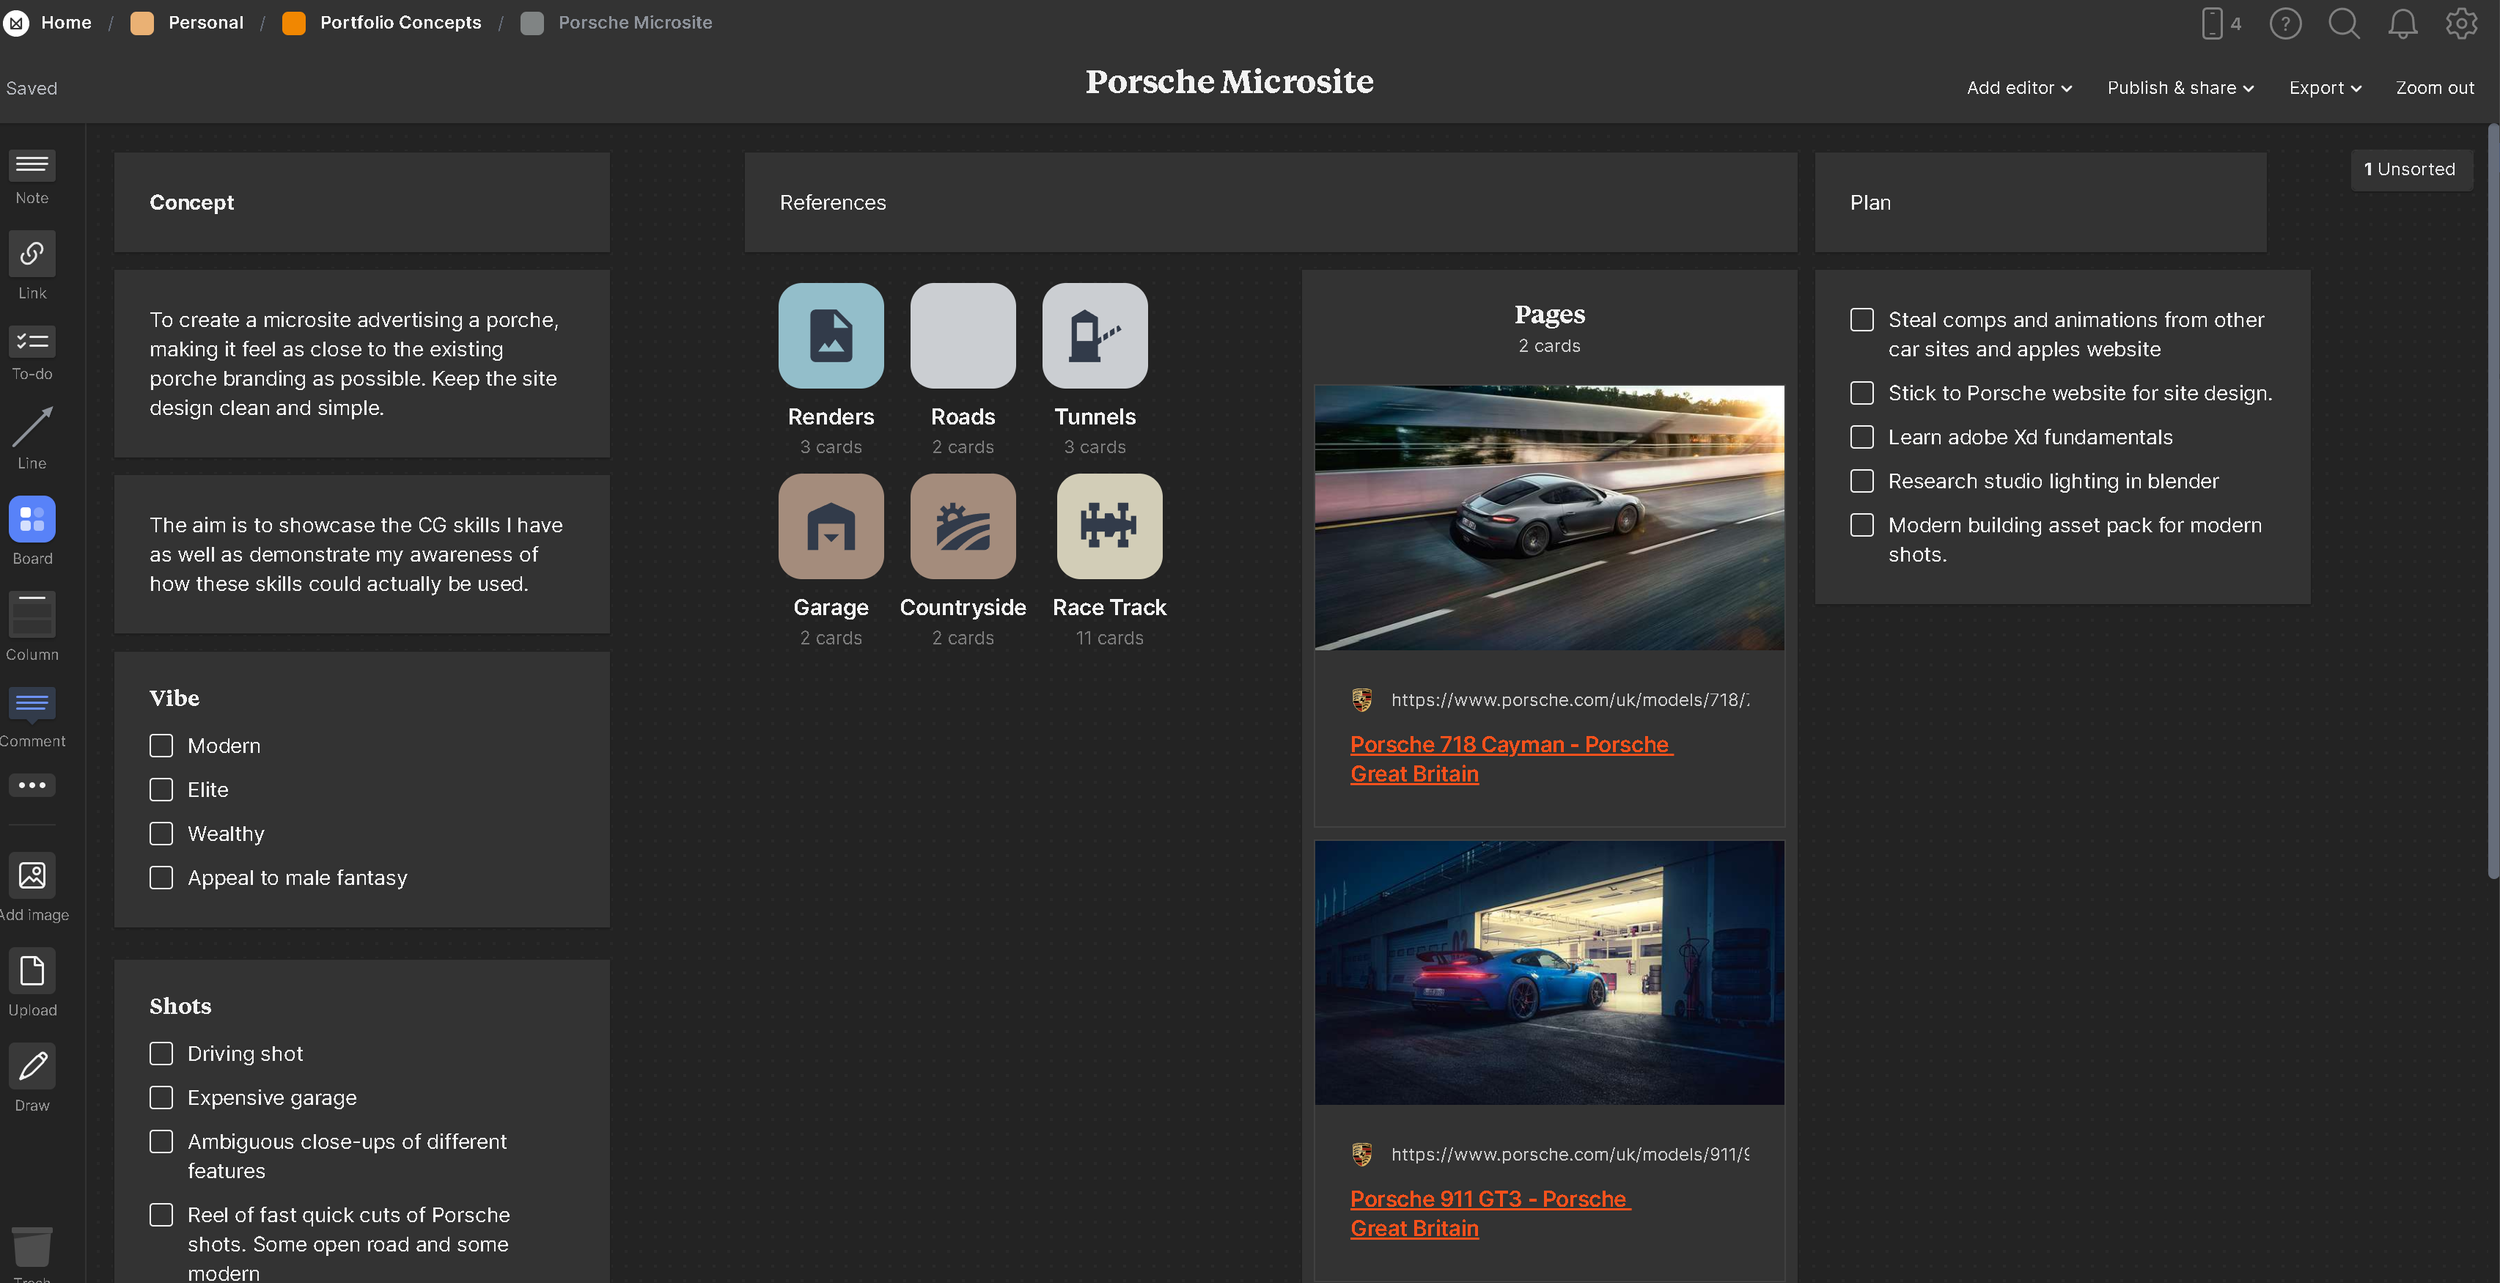Image resolution: width=2500 pixels, height=1283 pixels.
Task: Open the Countryside board icon
Action: [x=963, y=526]
